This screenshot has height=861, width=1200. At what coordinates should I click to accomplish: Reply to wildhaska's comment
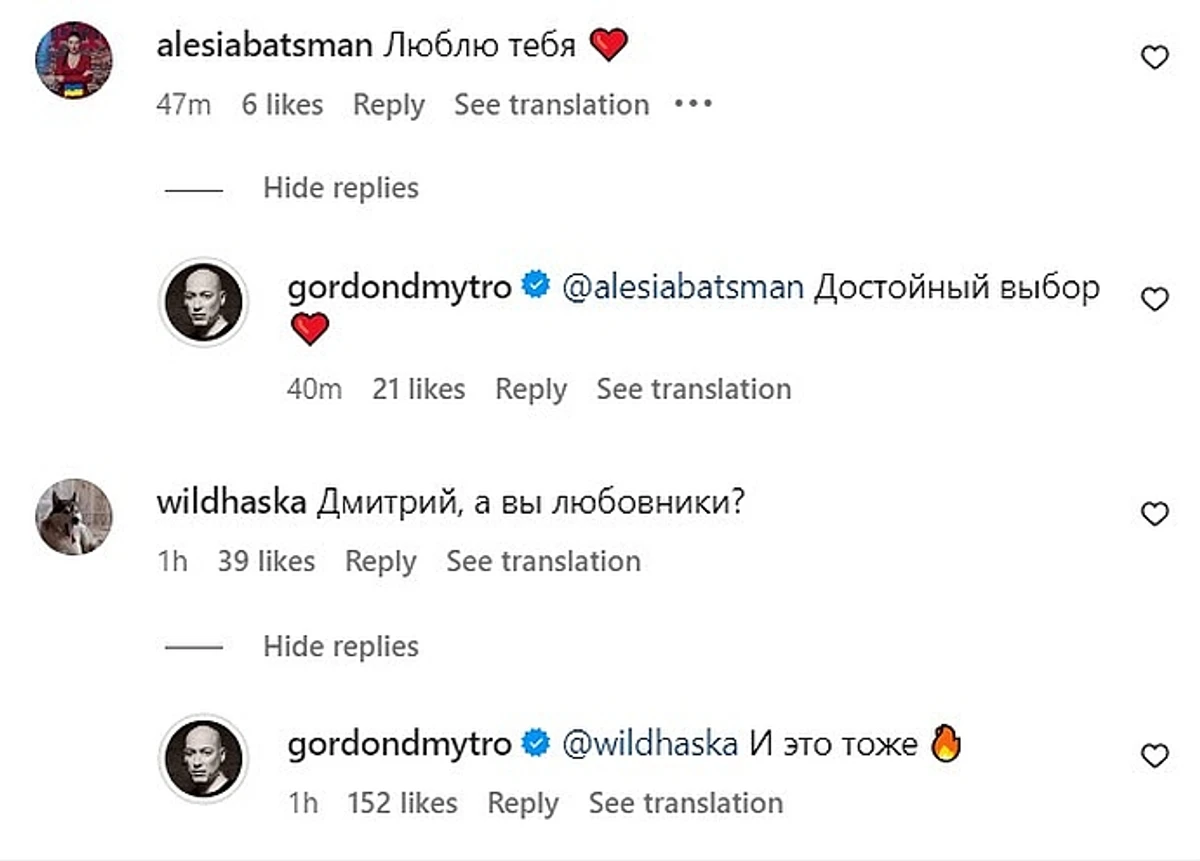click(380, 562)
